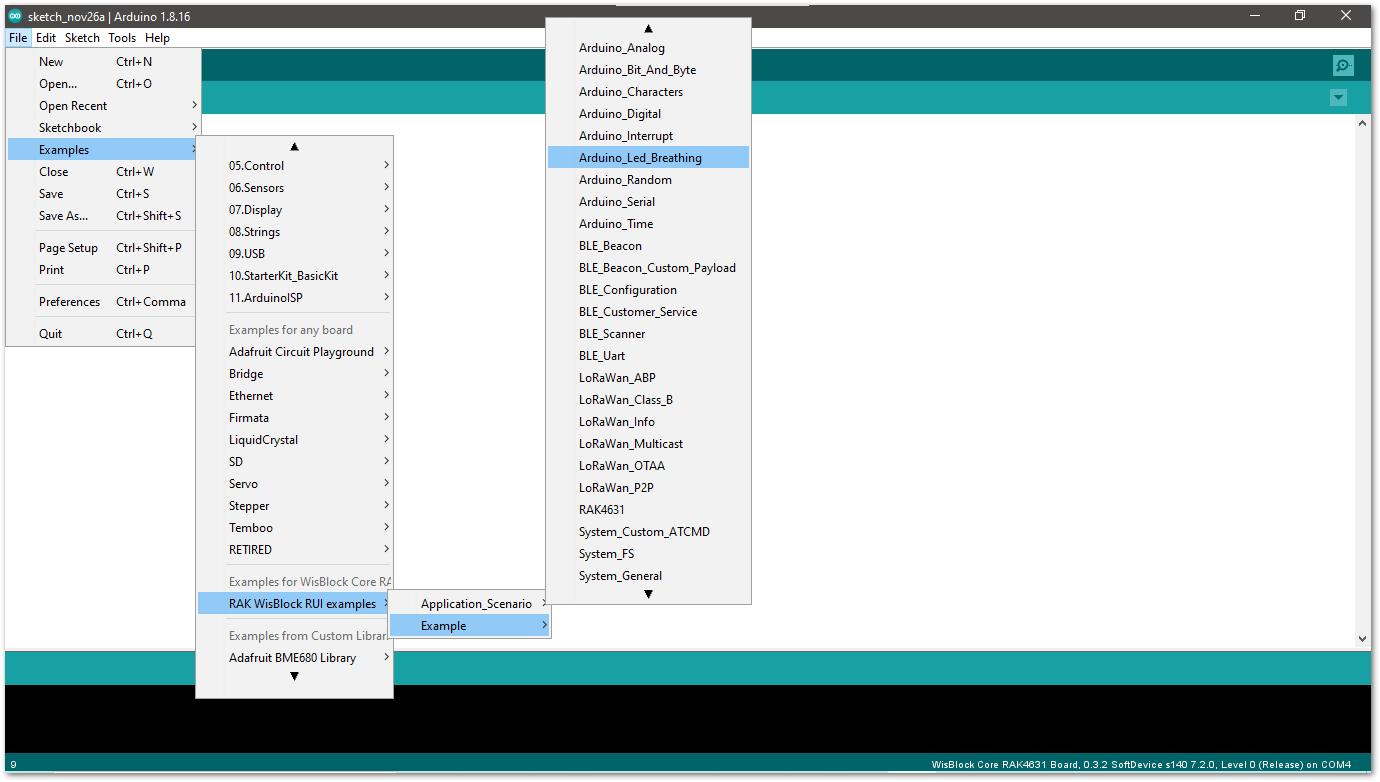
Task: Open Temboo examples
Action: pos(294,528)
